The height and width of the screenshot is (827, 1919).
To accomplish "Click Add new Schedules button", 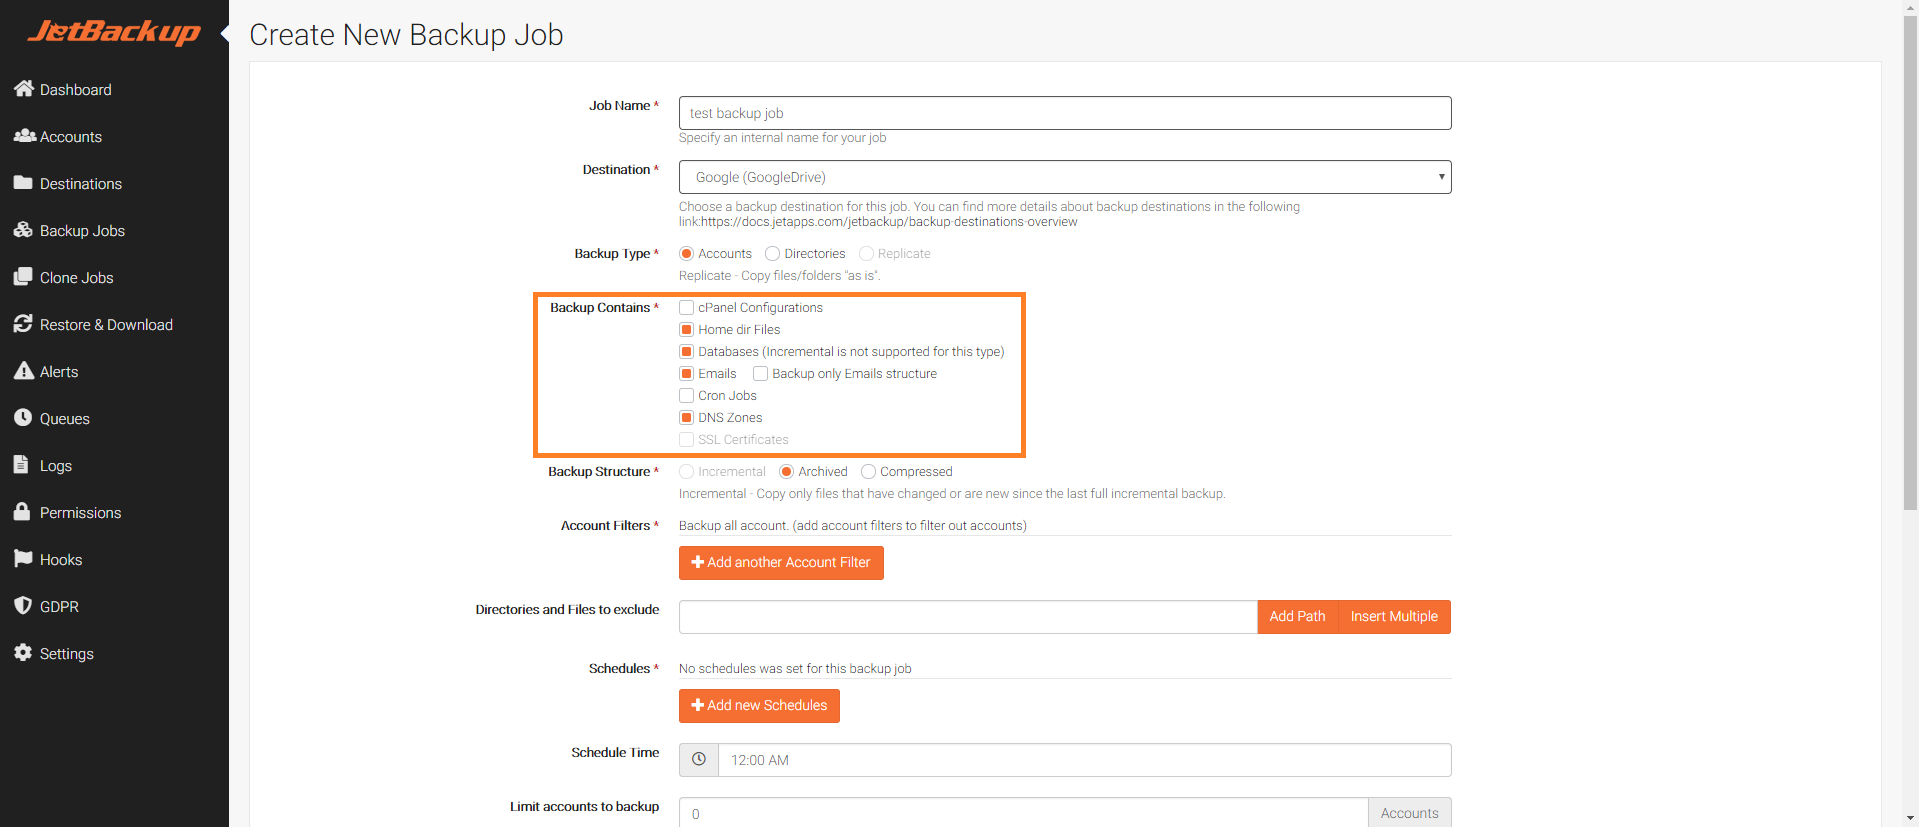I will click(x=759, y=706).
